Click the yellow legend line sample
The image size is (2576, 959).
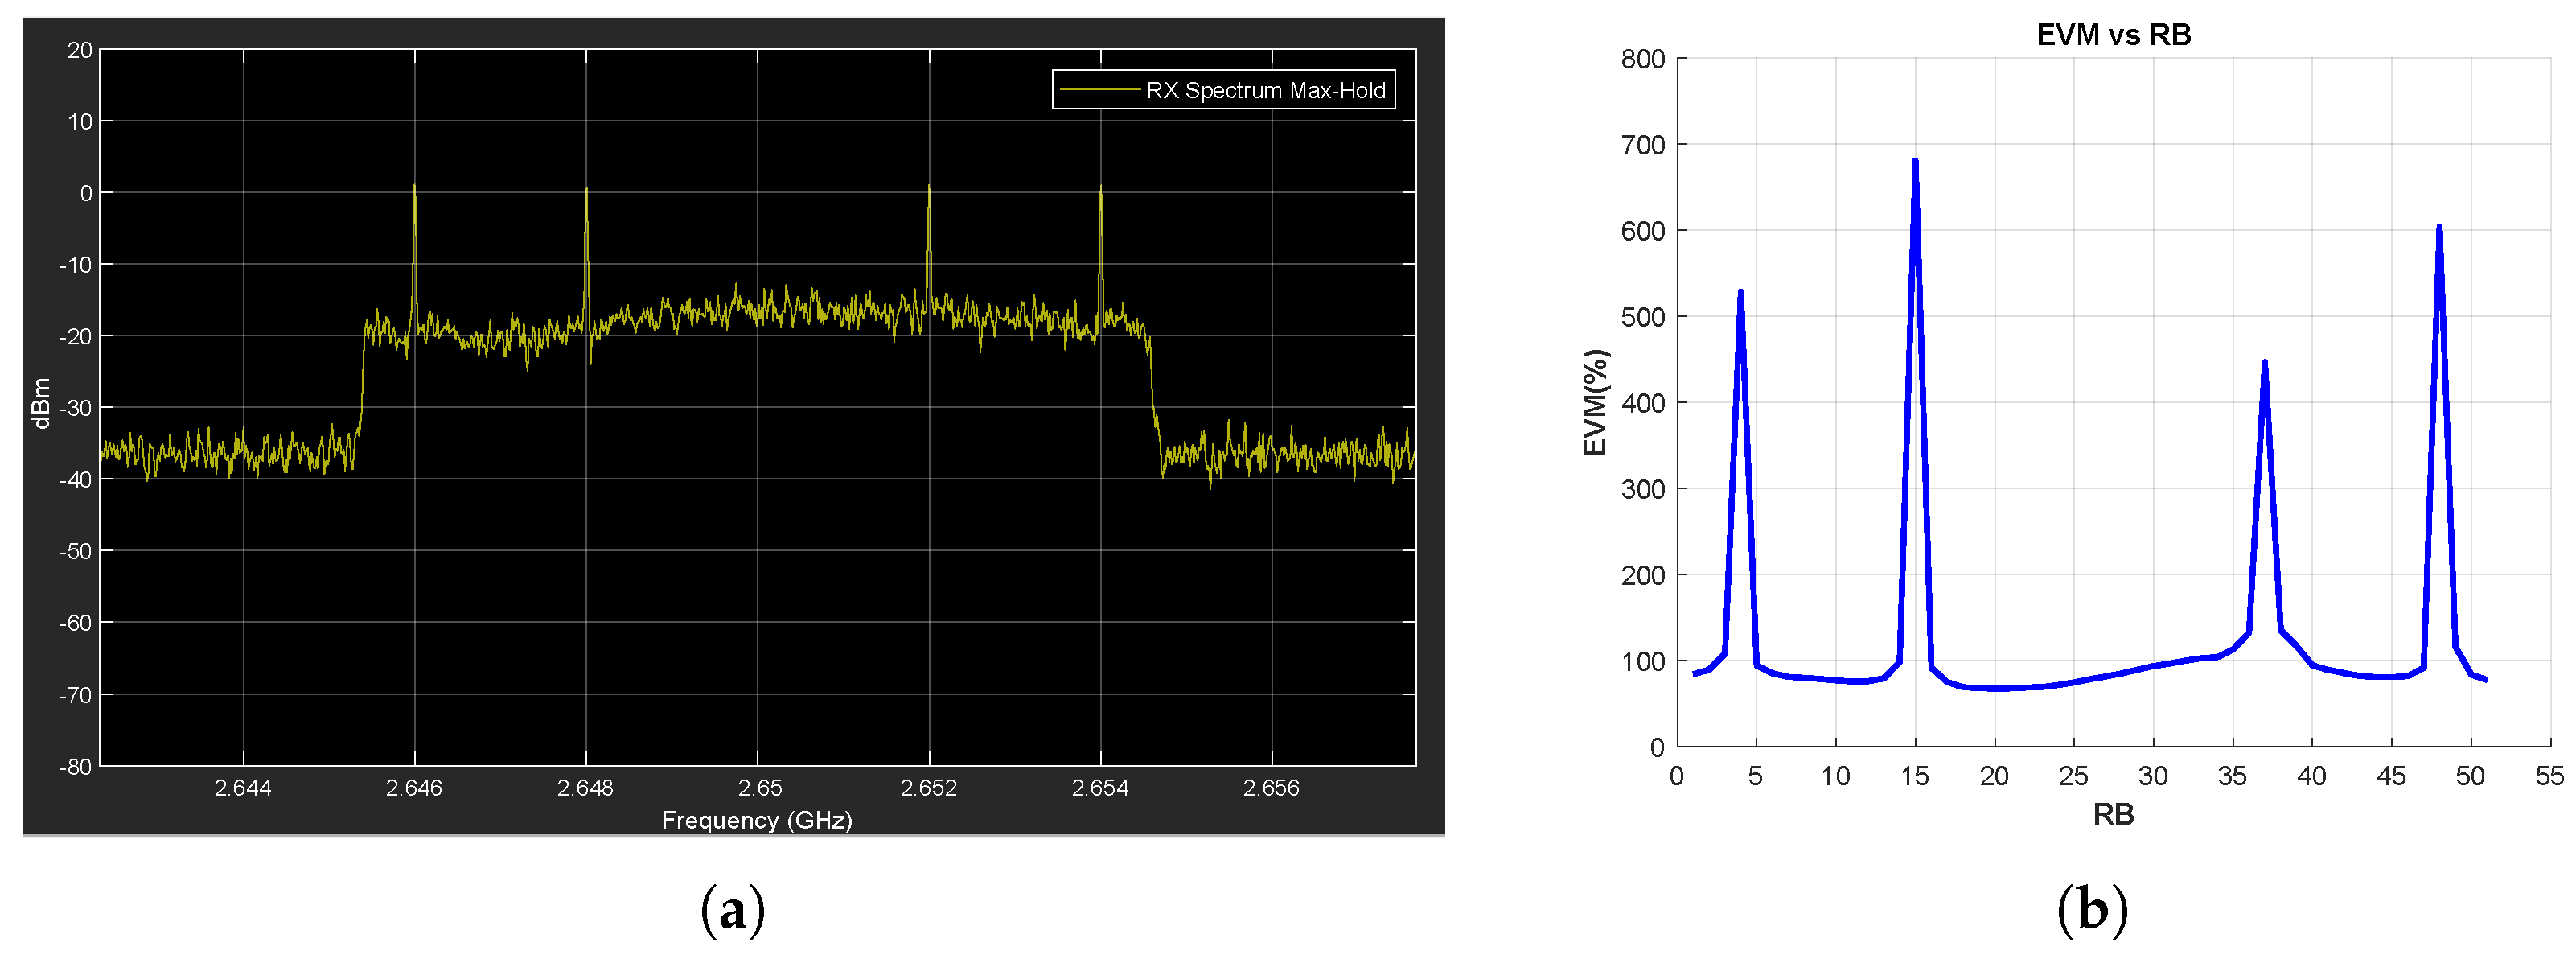click(x=1099, y=90)
